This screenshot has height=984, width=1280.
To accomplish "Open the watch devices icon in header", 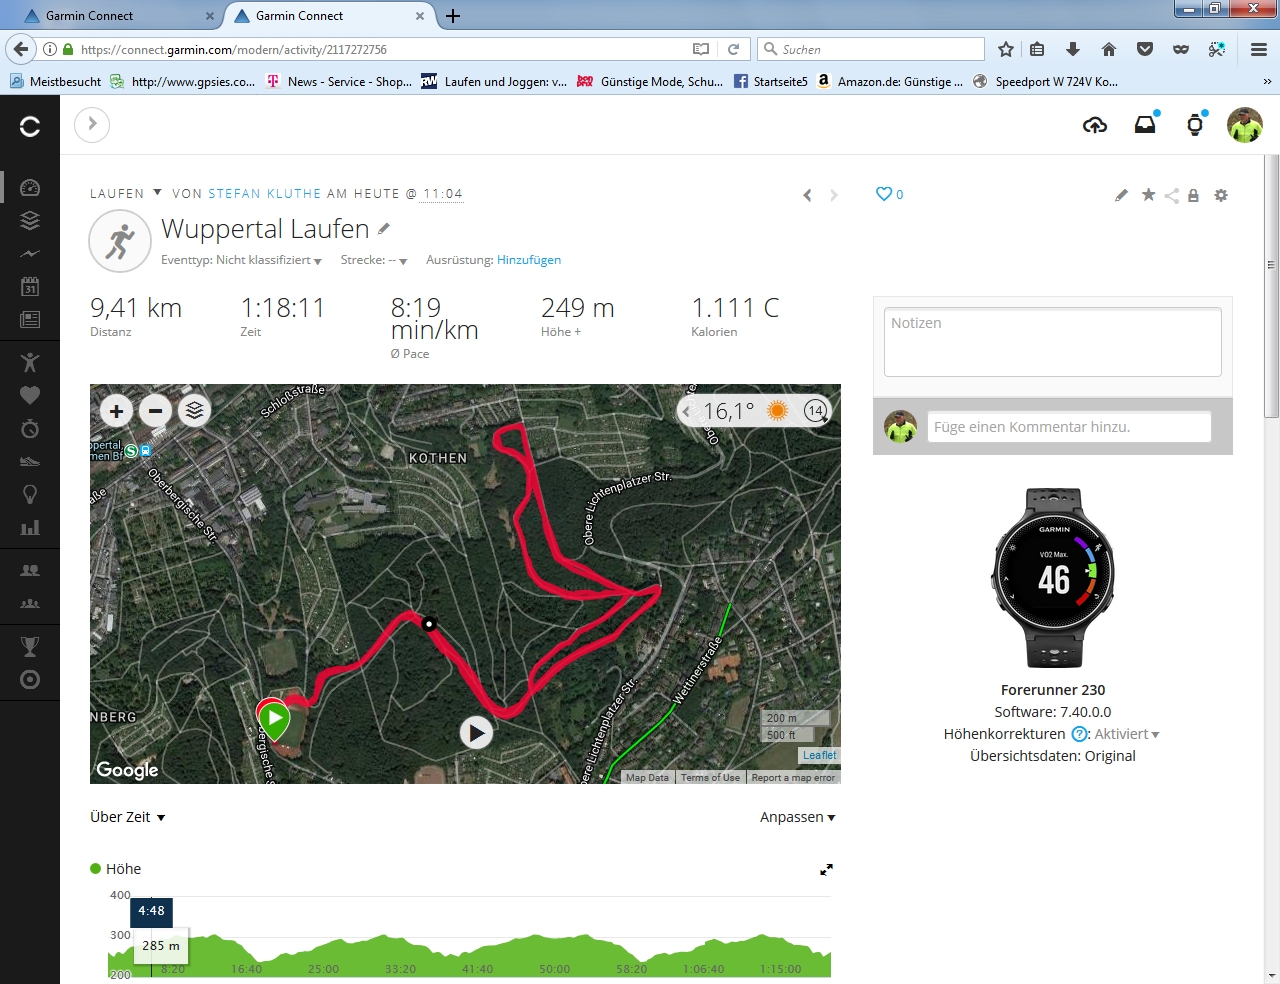I will click(x=1195, y=124).
